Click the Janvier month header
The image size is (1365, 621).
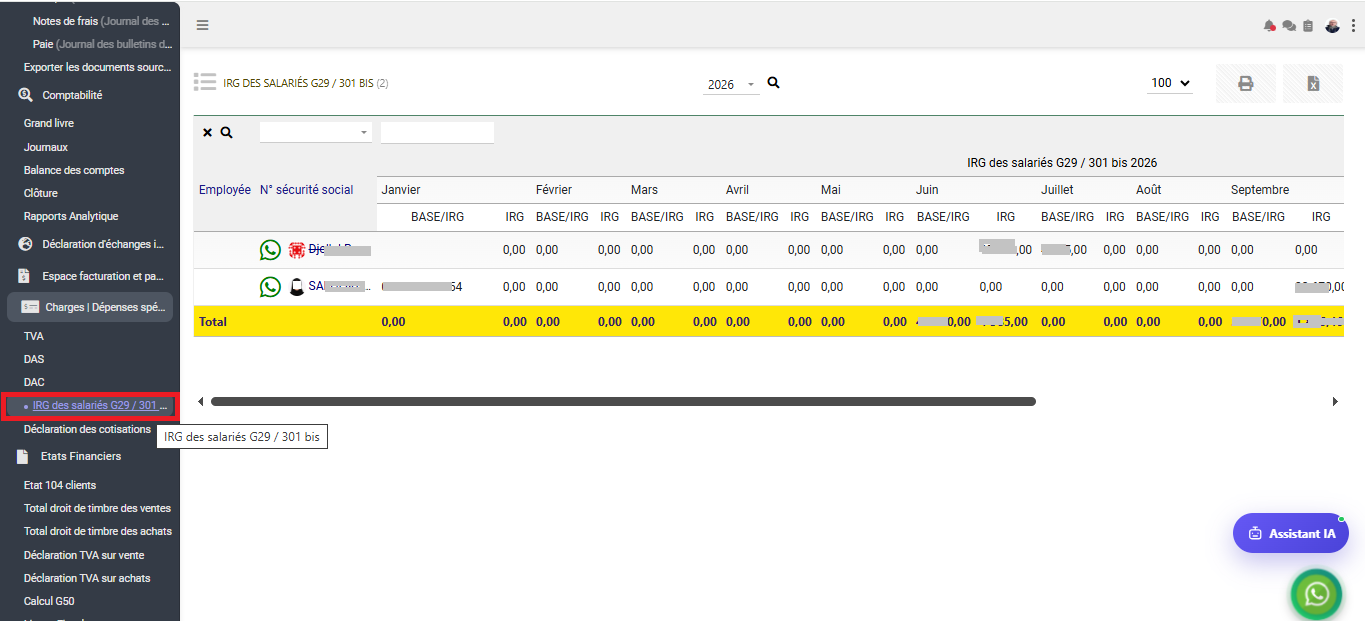[401, 190]
